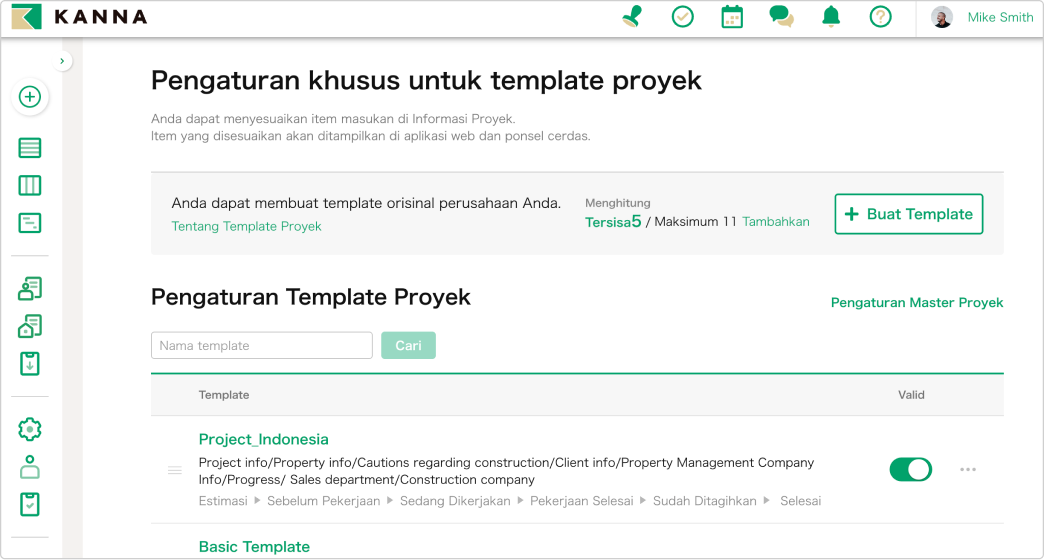1044x560 pixels.
Task: Open the settings gear icon in sidebar
Action: [x=29, y=429]
